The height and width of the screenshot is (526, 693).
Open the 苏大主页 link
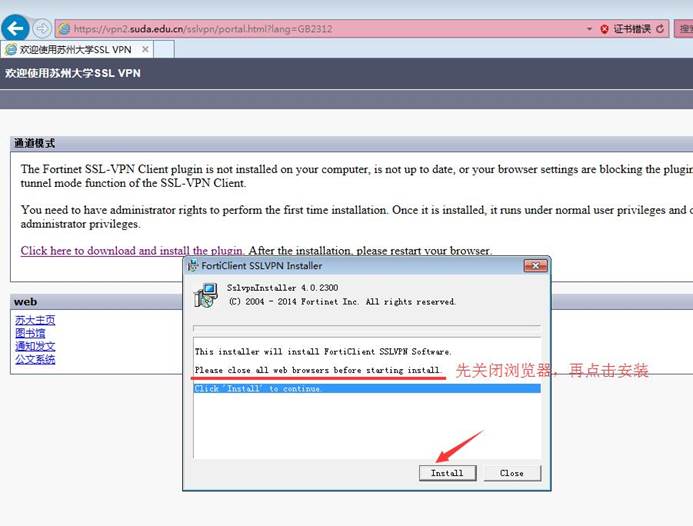click(35, 320)
